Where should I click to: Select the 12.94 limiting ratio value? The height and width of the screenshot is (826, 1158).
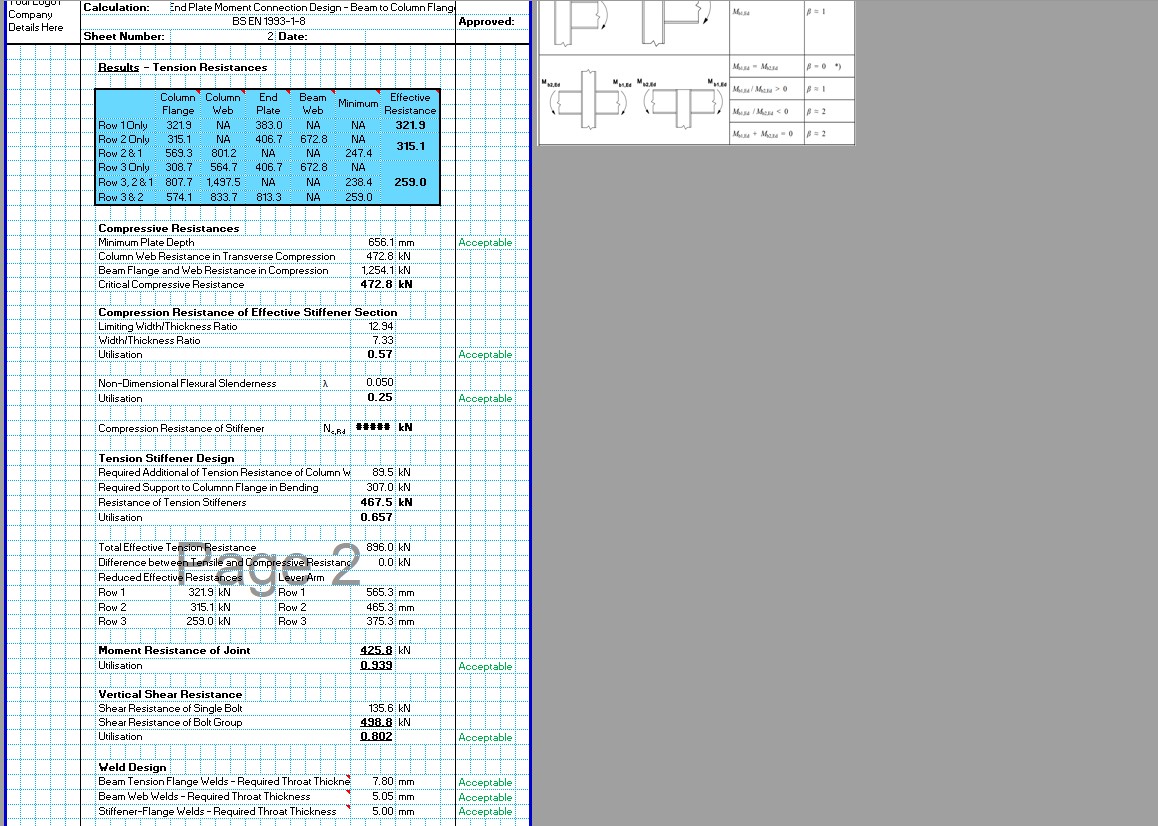pyautogui.click(x=381, y=327)
